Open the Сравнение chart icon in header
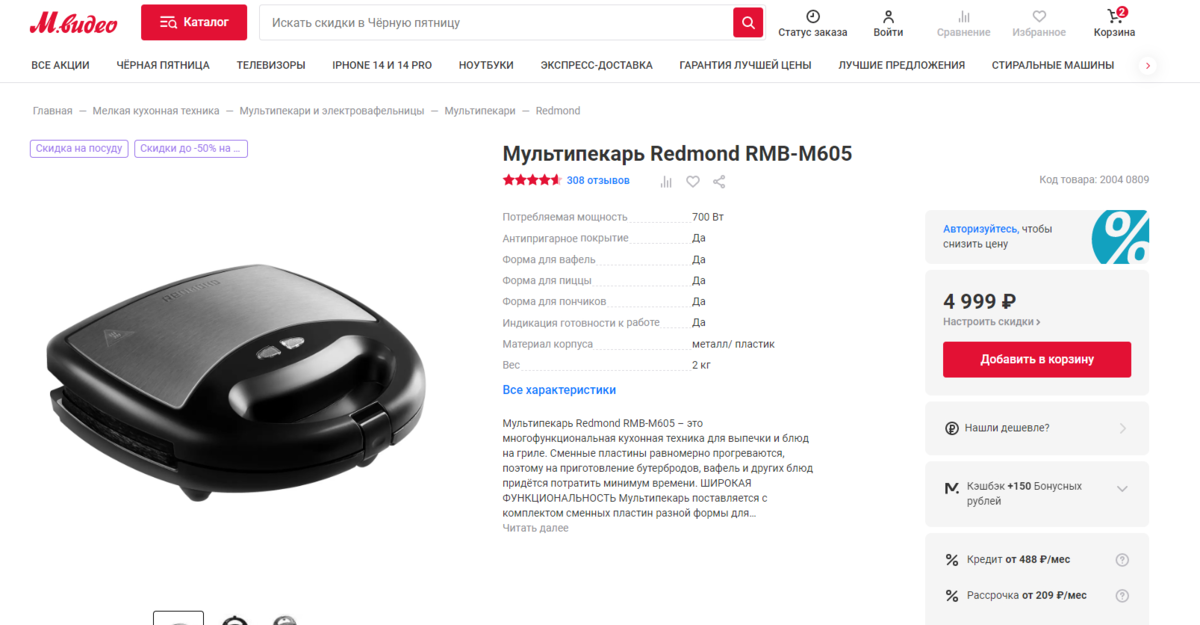Image resolution: width=1200 pixels, height=625 pixels. pos(964,16)
